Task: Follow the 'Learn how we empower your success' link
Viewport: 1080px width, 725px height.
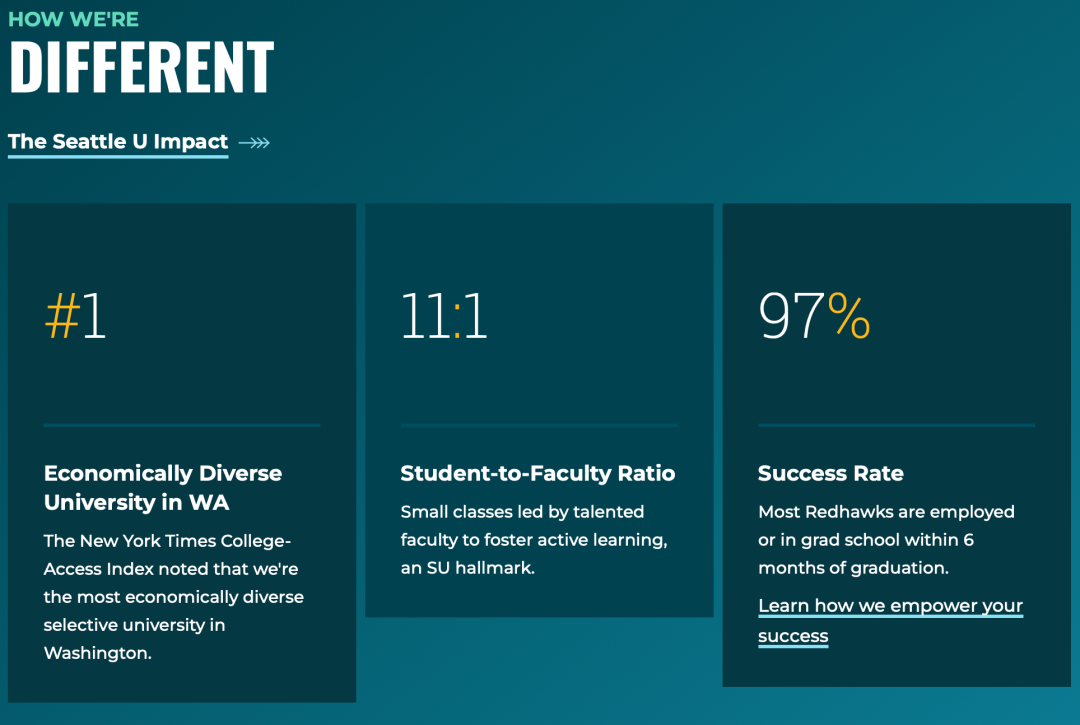Action: pyautogui.click(x=890, y=620)
